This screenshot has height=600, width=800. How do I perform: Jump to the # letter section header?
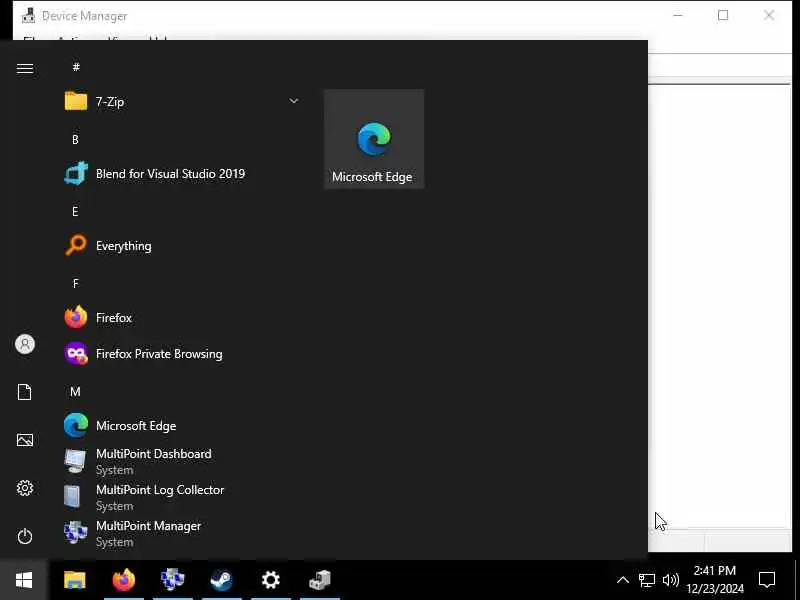[76, 67]
